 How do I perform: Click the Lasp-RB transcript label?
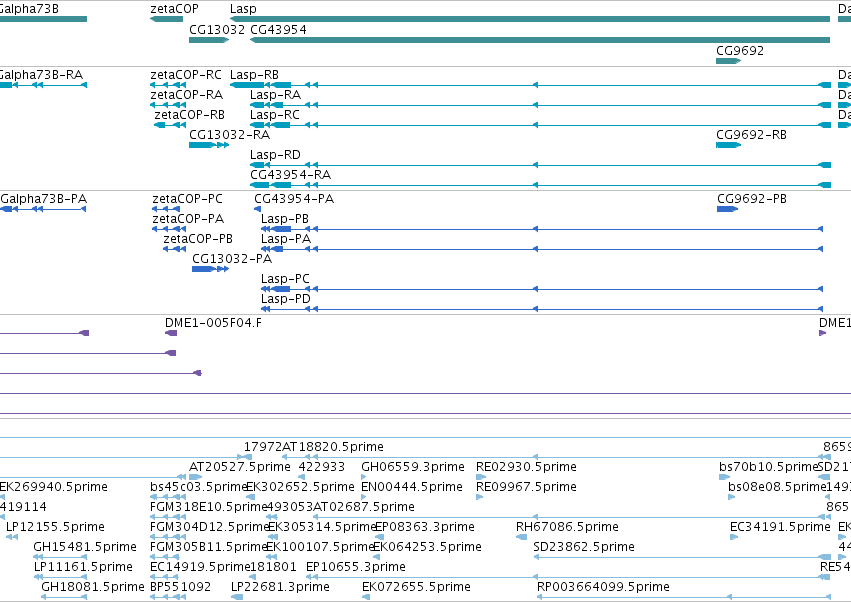pos(255,75)
